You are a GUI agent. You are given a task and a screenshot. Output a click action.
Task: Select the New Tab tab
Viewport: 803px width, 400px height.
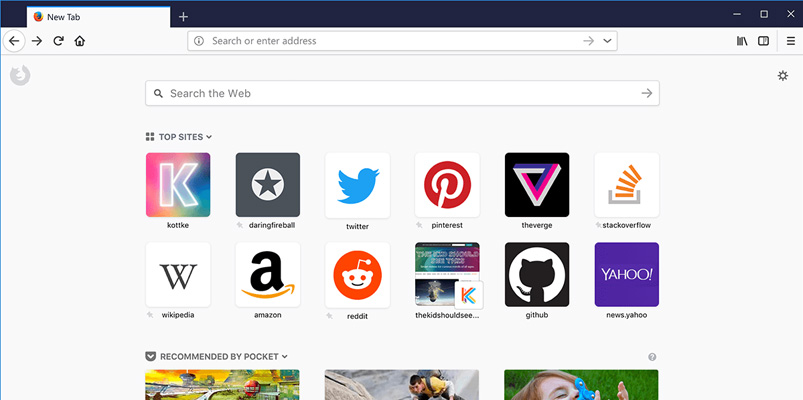click(x=98, y=17)
